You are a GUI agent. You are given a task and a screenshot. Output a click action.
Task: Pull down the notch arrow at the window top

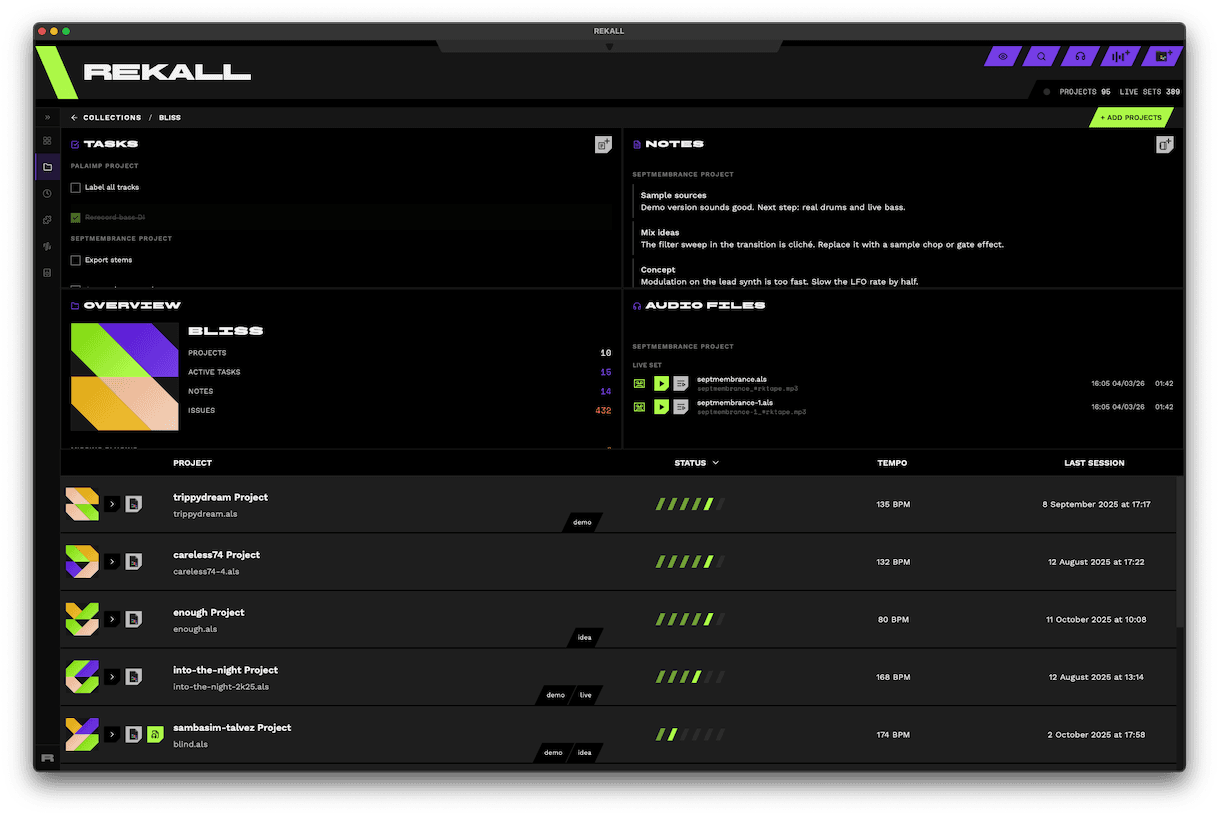tap(609, 47)
